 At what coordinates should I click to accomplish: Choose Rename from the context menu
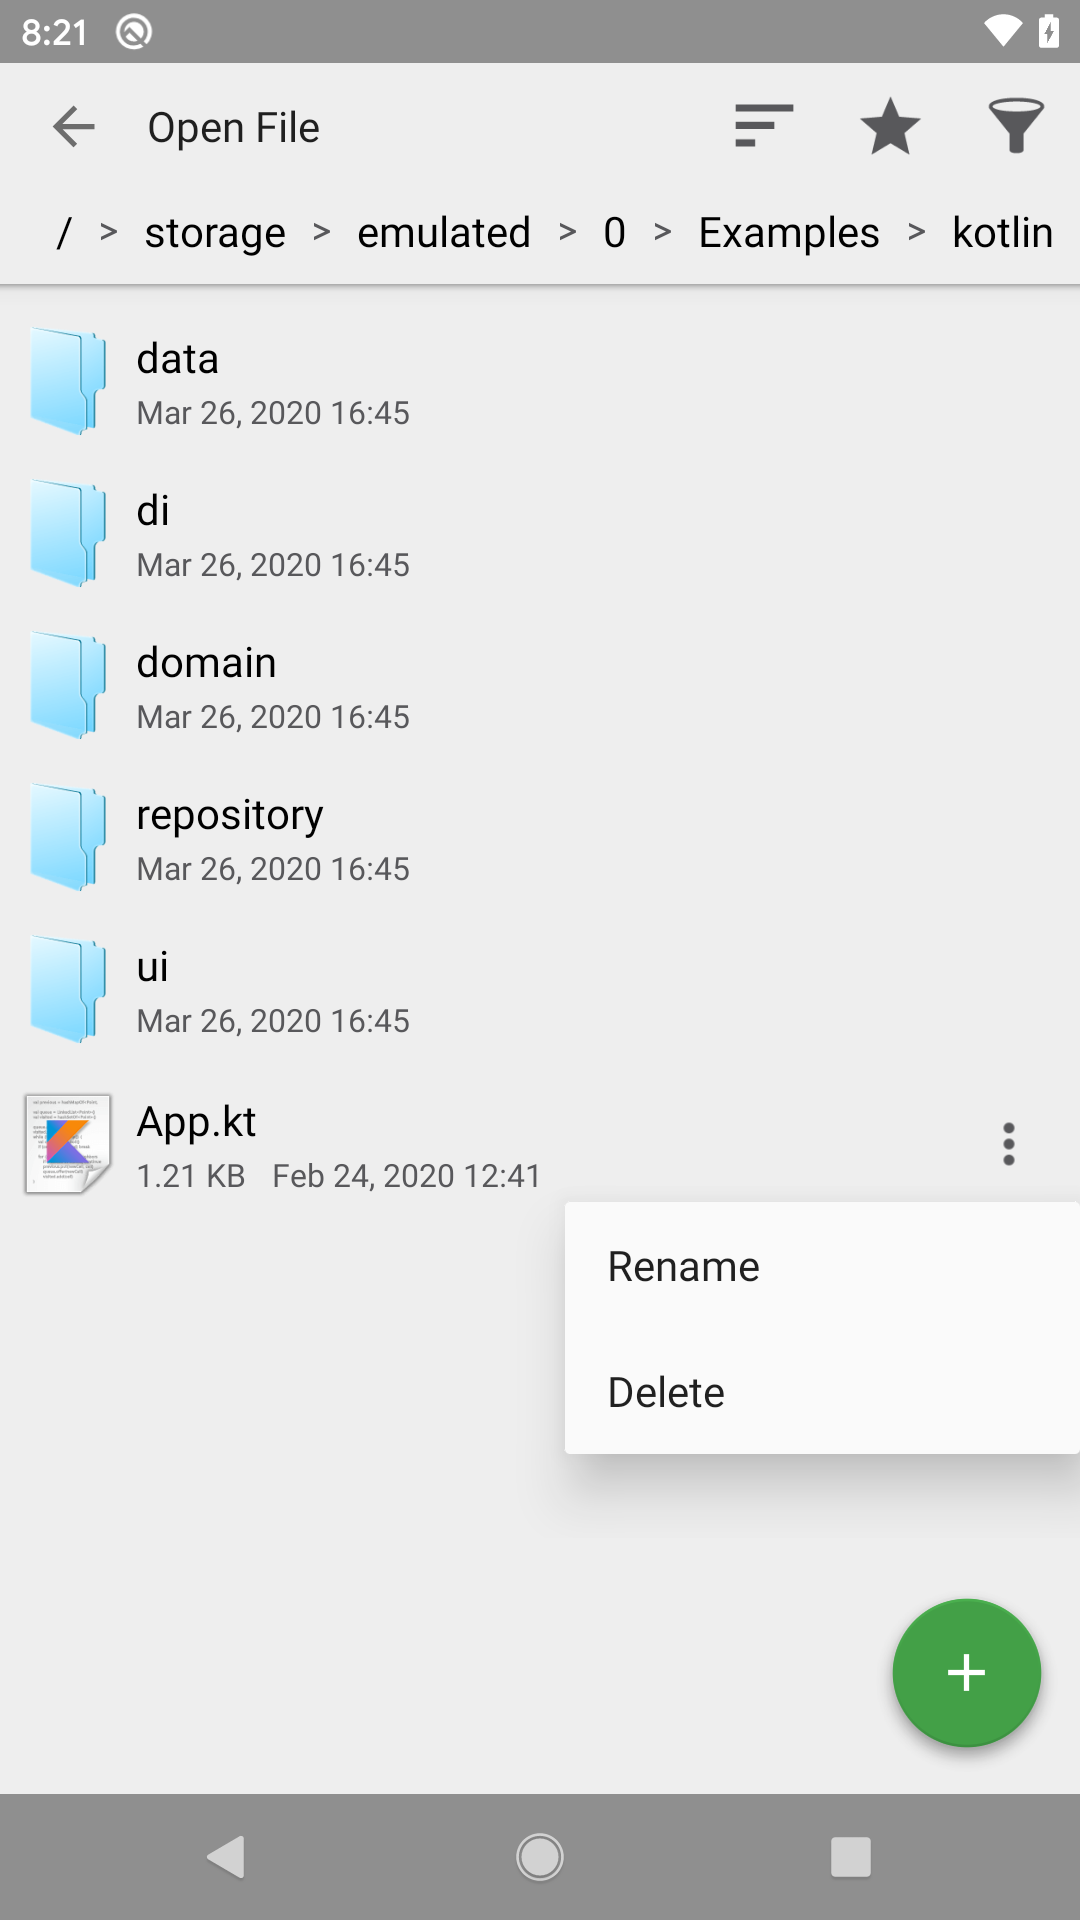pyautogui.click(x=684, y=1267)
